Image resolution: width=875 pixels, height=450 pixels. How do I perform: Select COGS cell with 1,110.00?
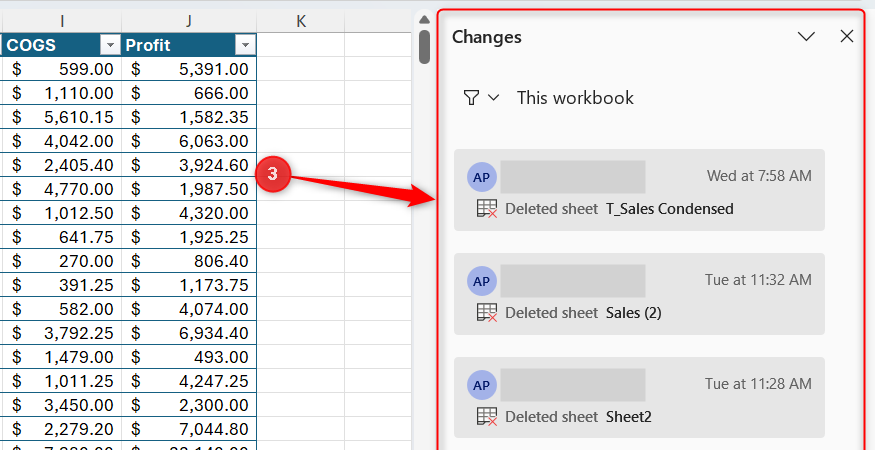tap(61, 93)
